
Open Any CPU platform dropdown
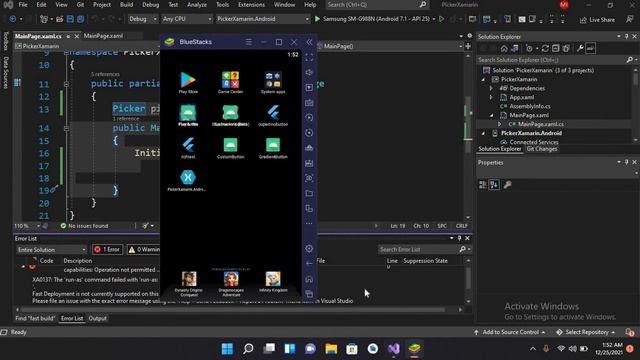click(x=187, y=19)
